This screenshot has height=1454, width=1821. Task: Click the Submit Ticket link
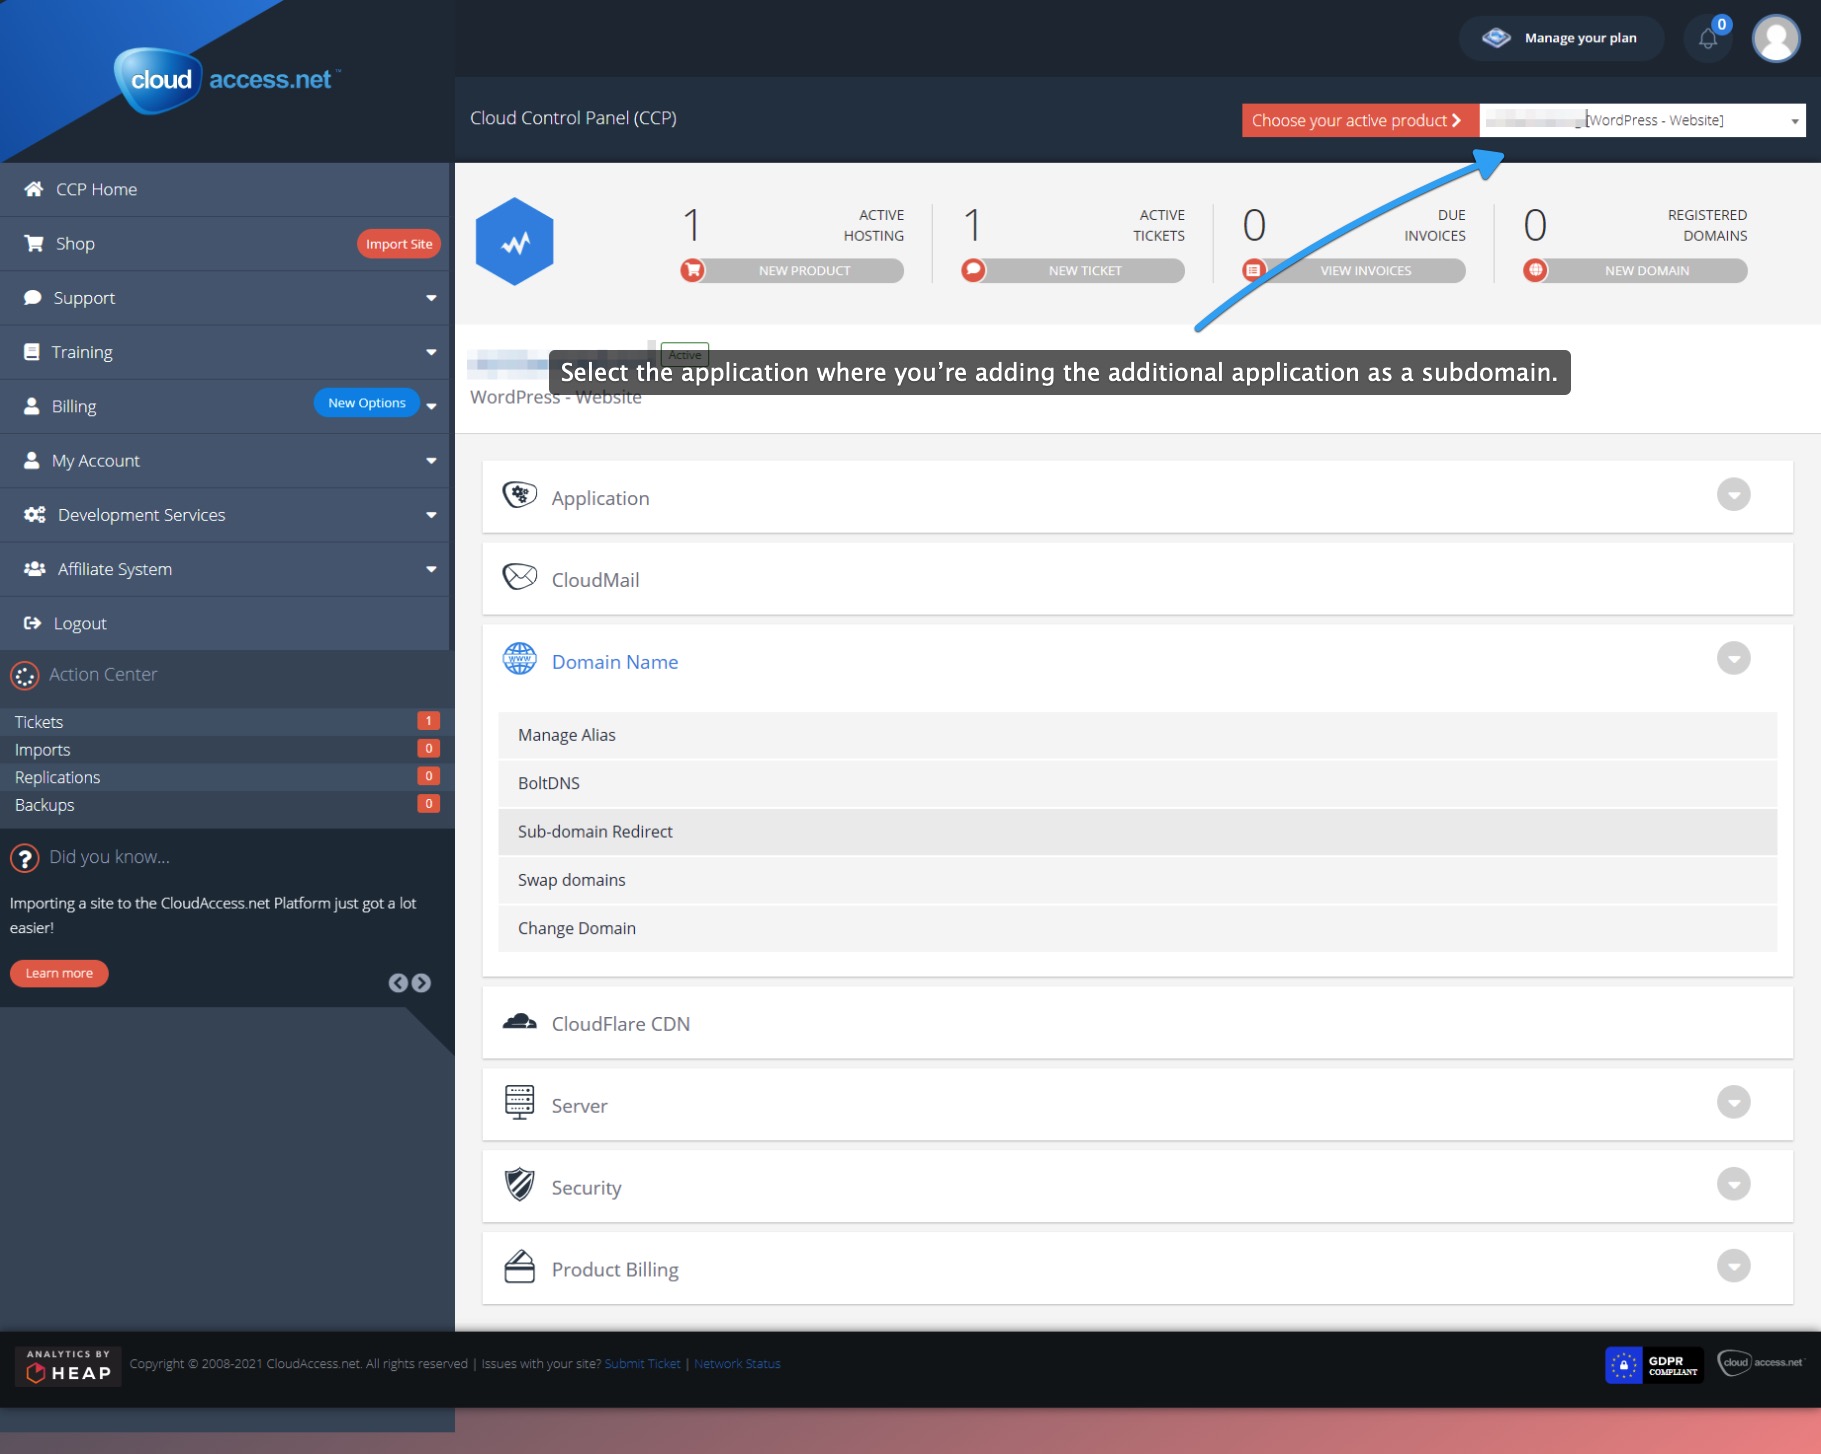642,1364
